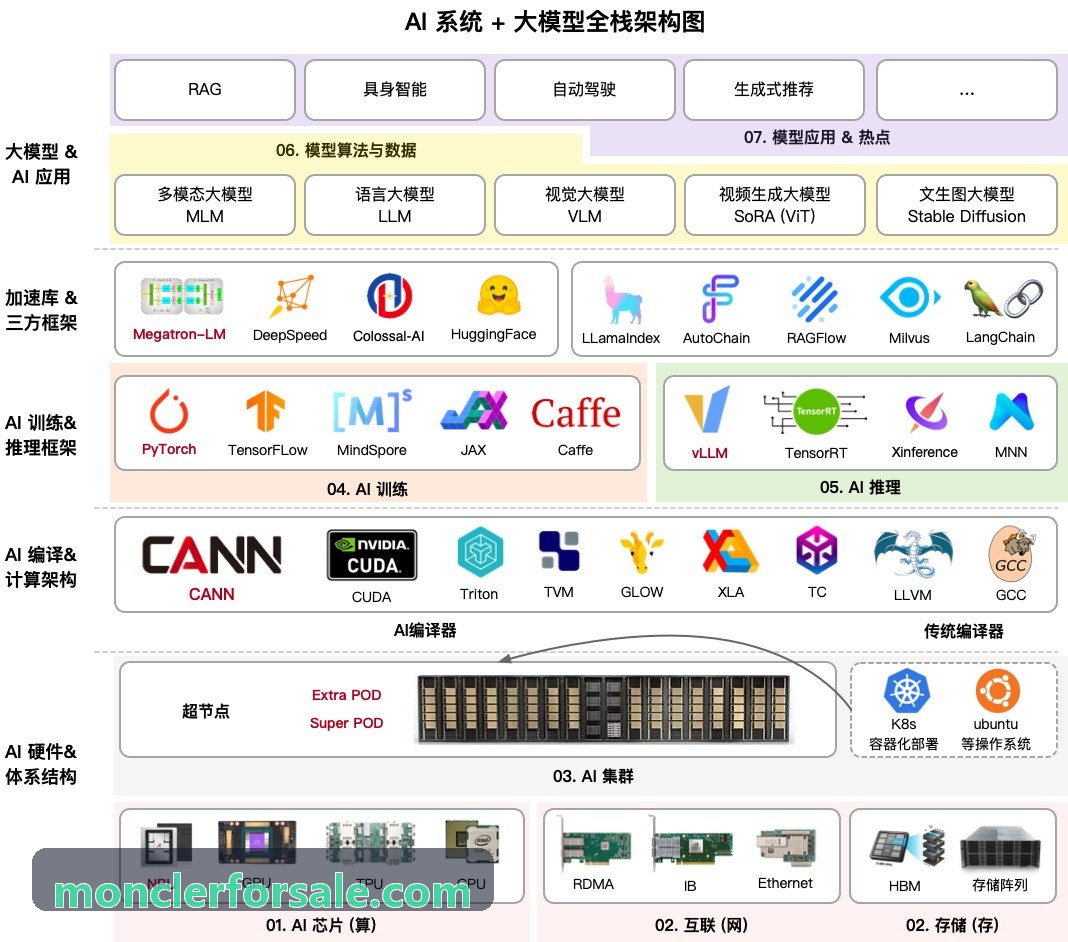
Task: Click the JAX colorful logo
Action: point(474,410)
